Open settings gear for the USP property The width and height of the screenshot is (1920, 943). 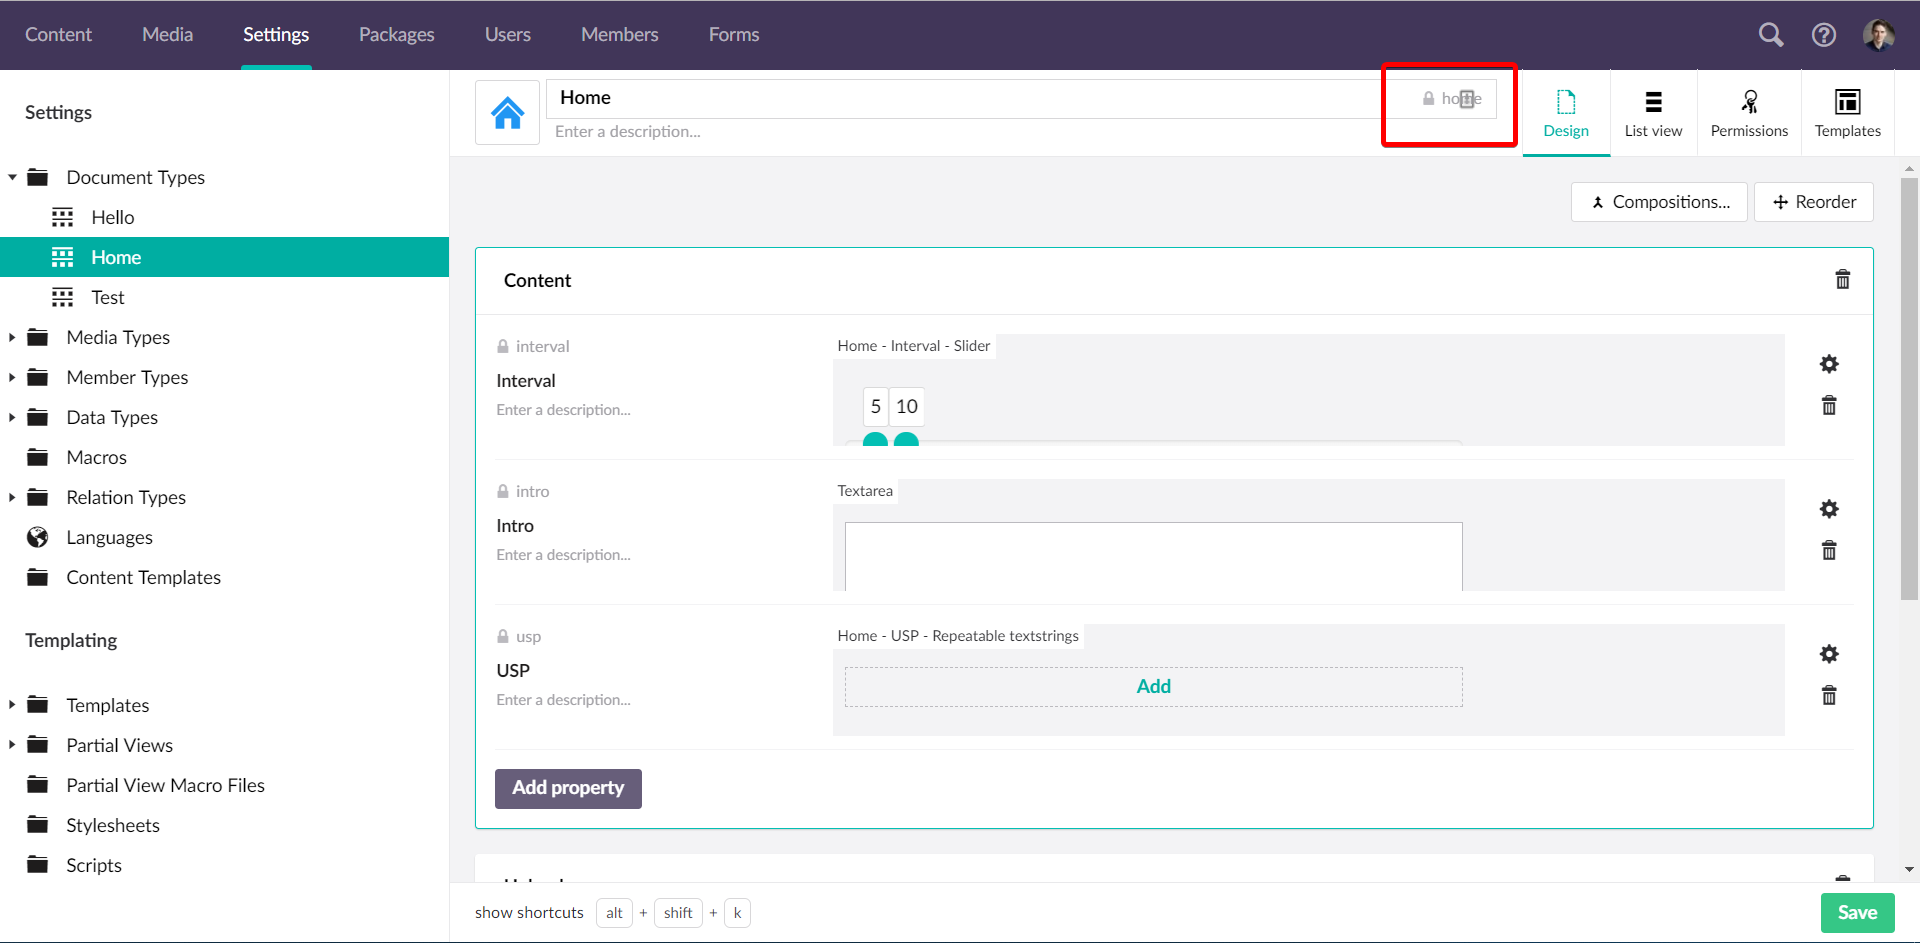(1829, 654)
